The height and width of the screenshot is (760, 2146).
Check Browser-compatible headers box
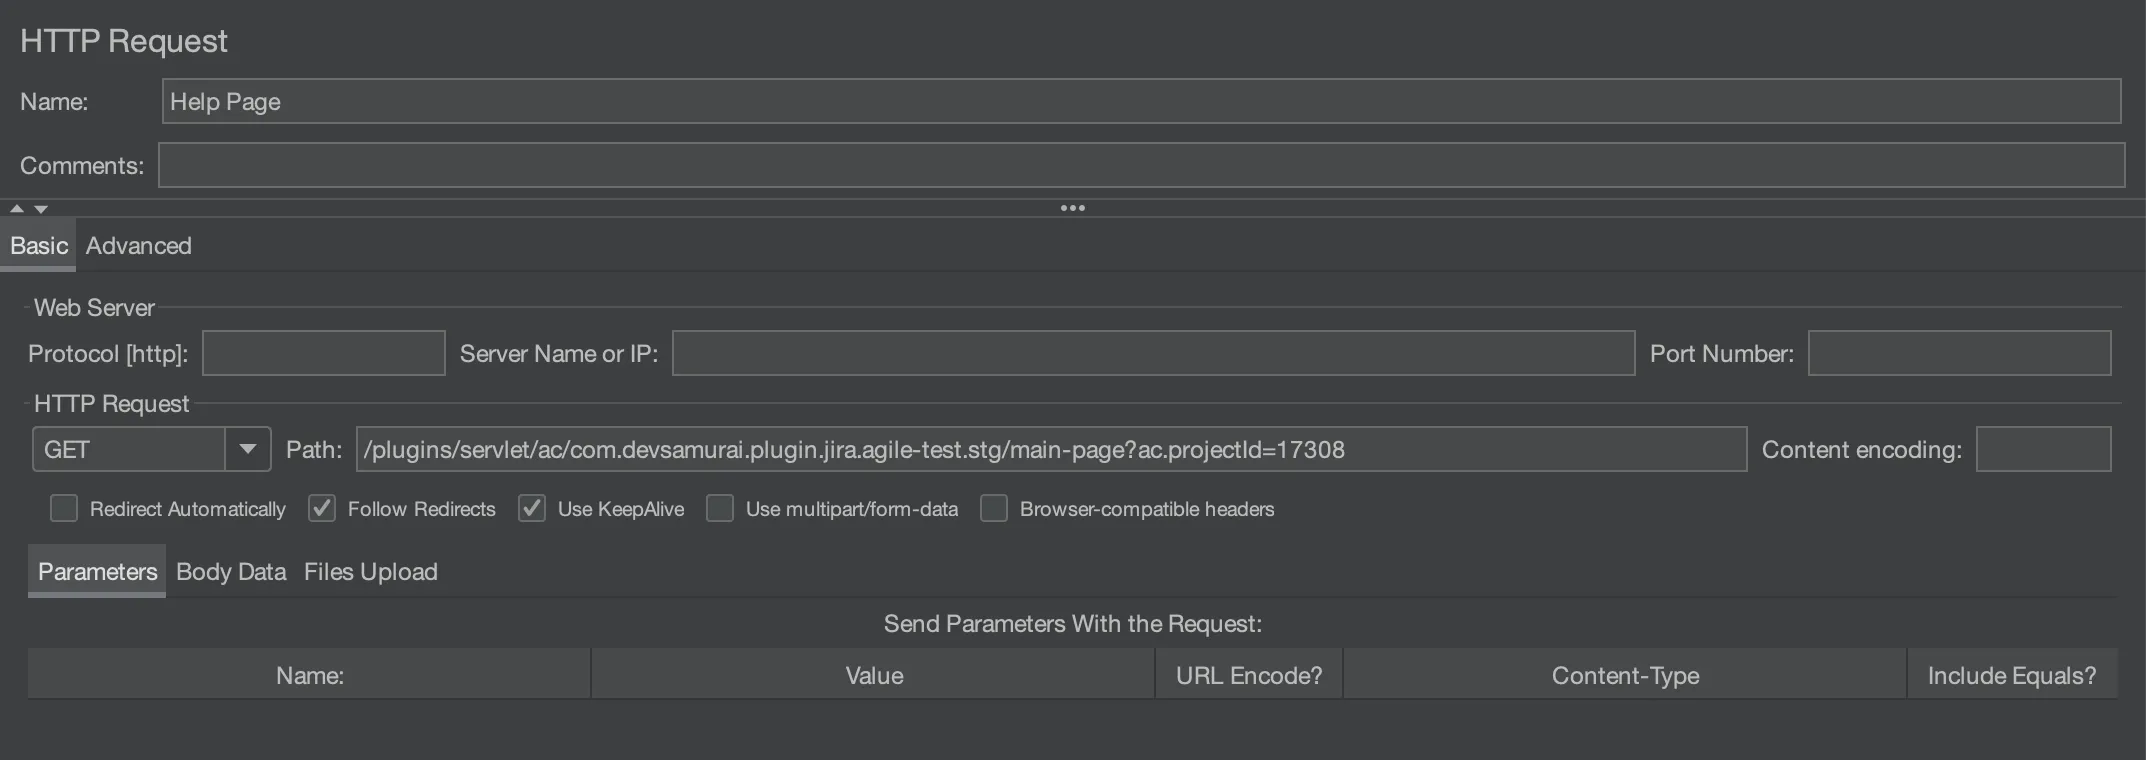(x=994, y=508)
